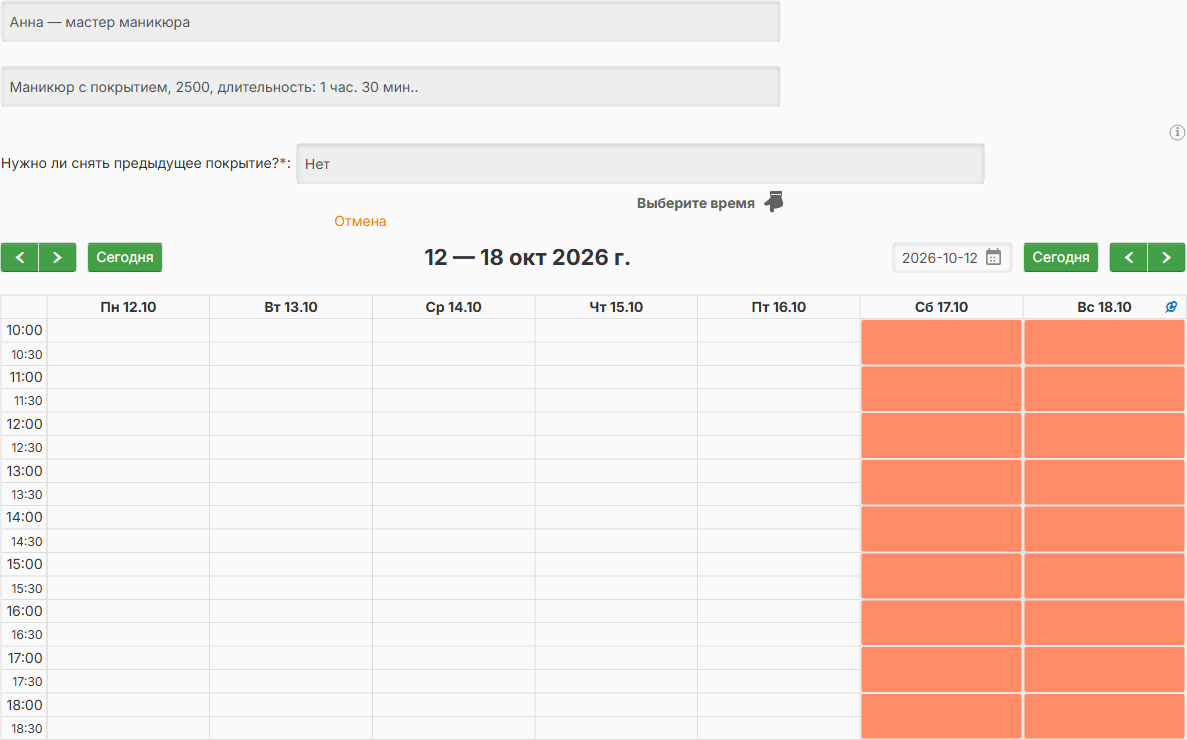Click the week title '12 — 18 окт 2026 г.'
Viewport: 1187px width, 740px height.
pyautogui.click(x=527, y=257)
